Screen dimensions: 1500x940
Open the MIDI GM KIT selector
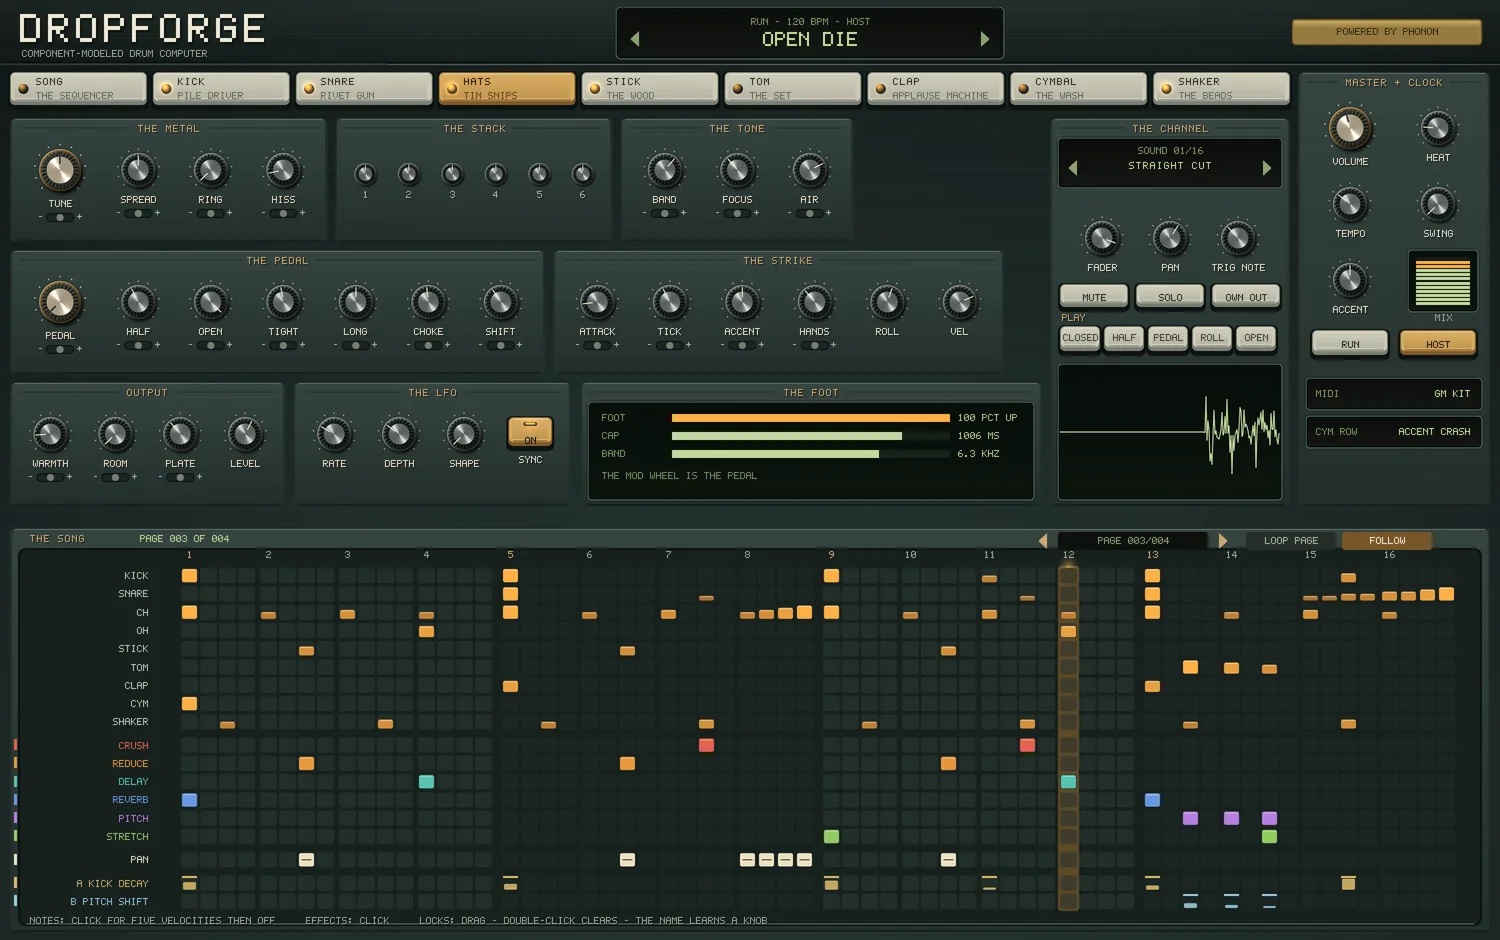1393,394
